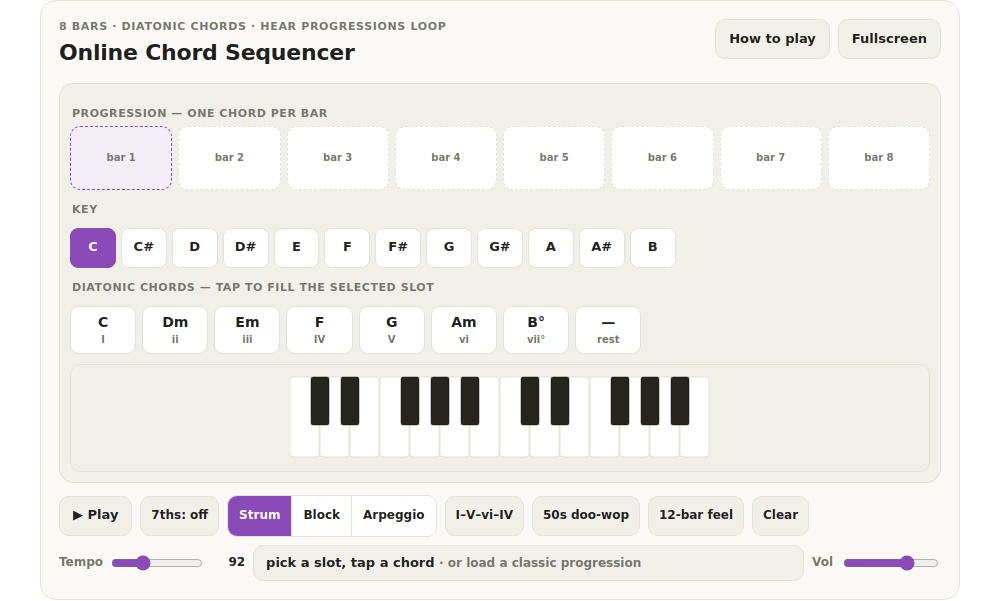The height and width of the screenshot is (601, 1000).
Task: Click the rightmost white piano key
Action: point(695,441)
